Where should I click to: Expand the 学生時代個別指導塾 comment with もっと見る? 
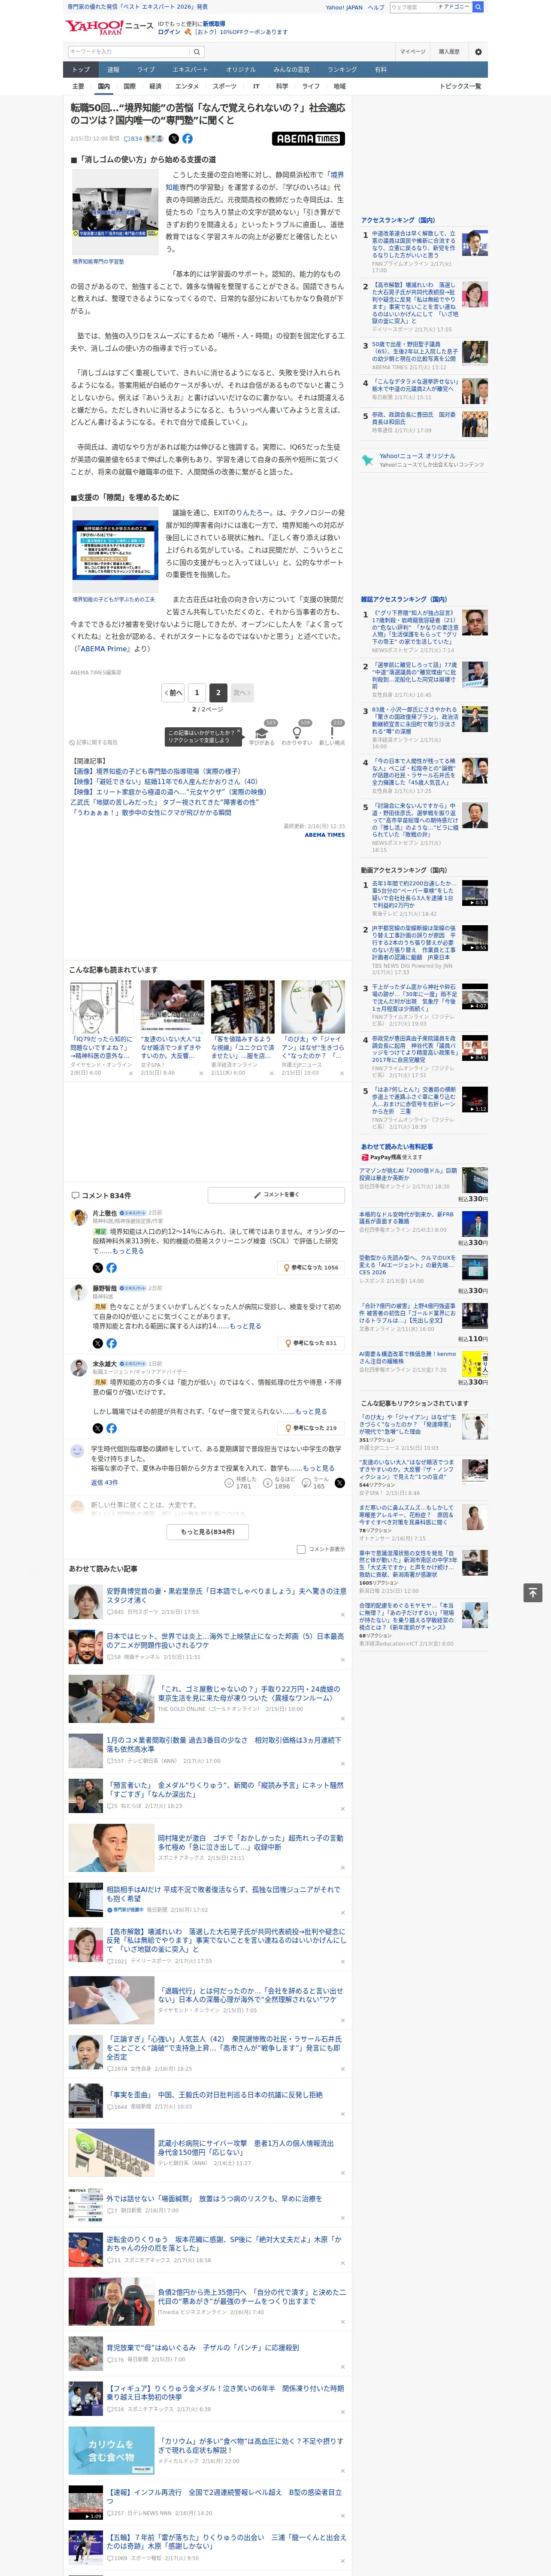tap(319, 1468)
